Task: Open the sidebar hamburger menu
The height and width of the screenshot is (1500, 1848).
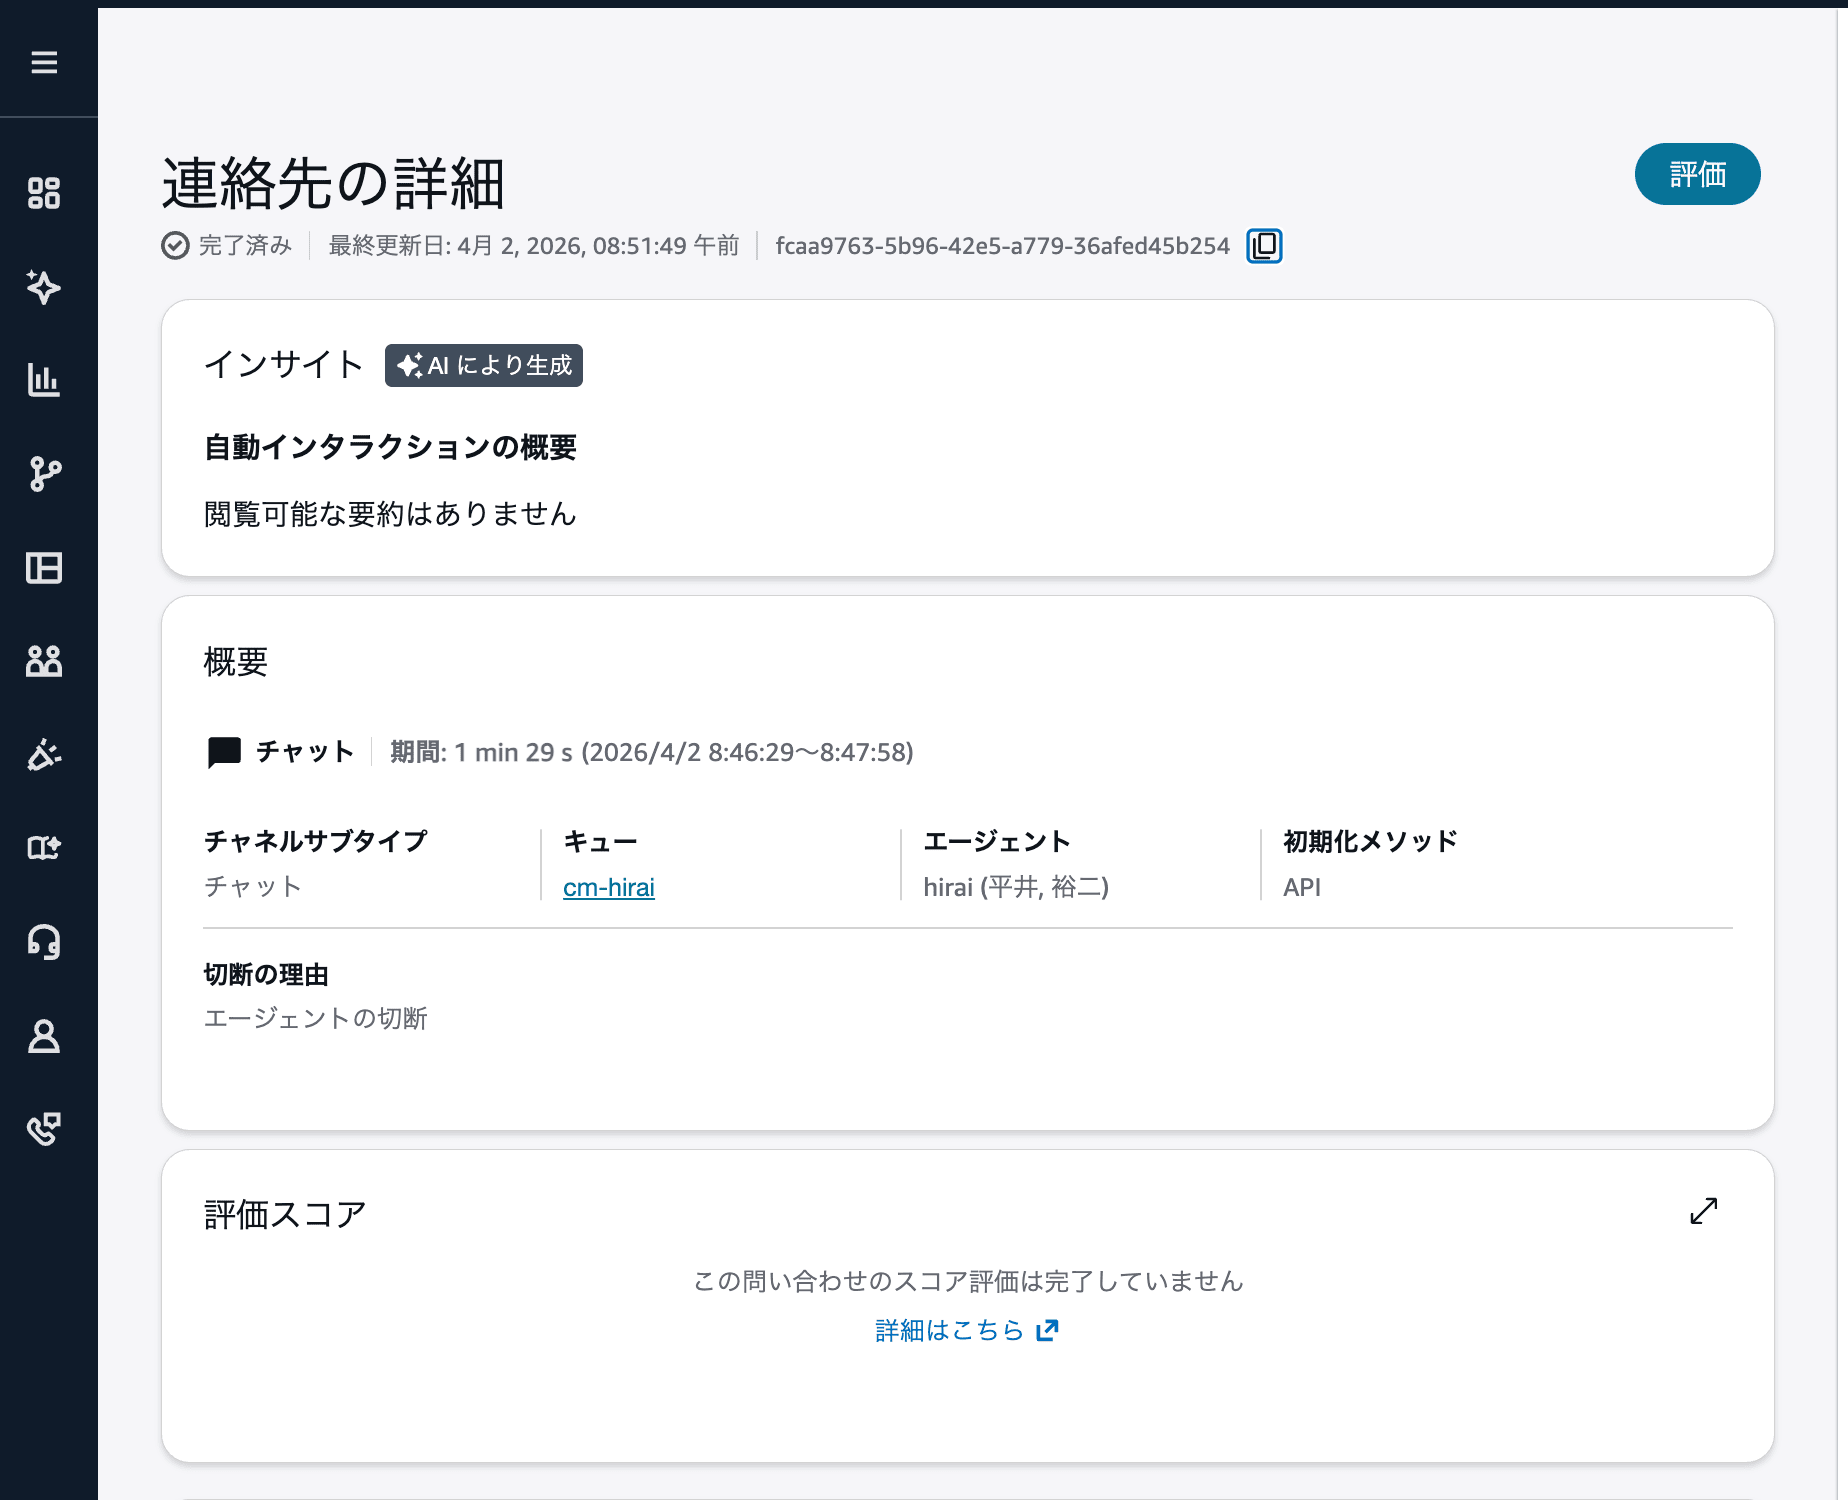Action: pyautogui.click(x=45, y=63)
